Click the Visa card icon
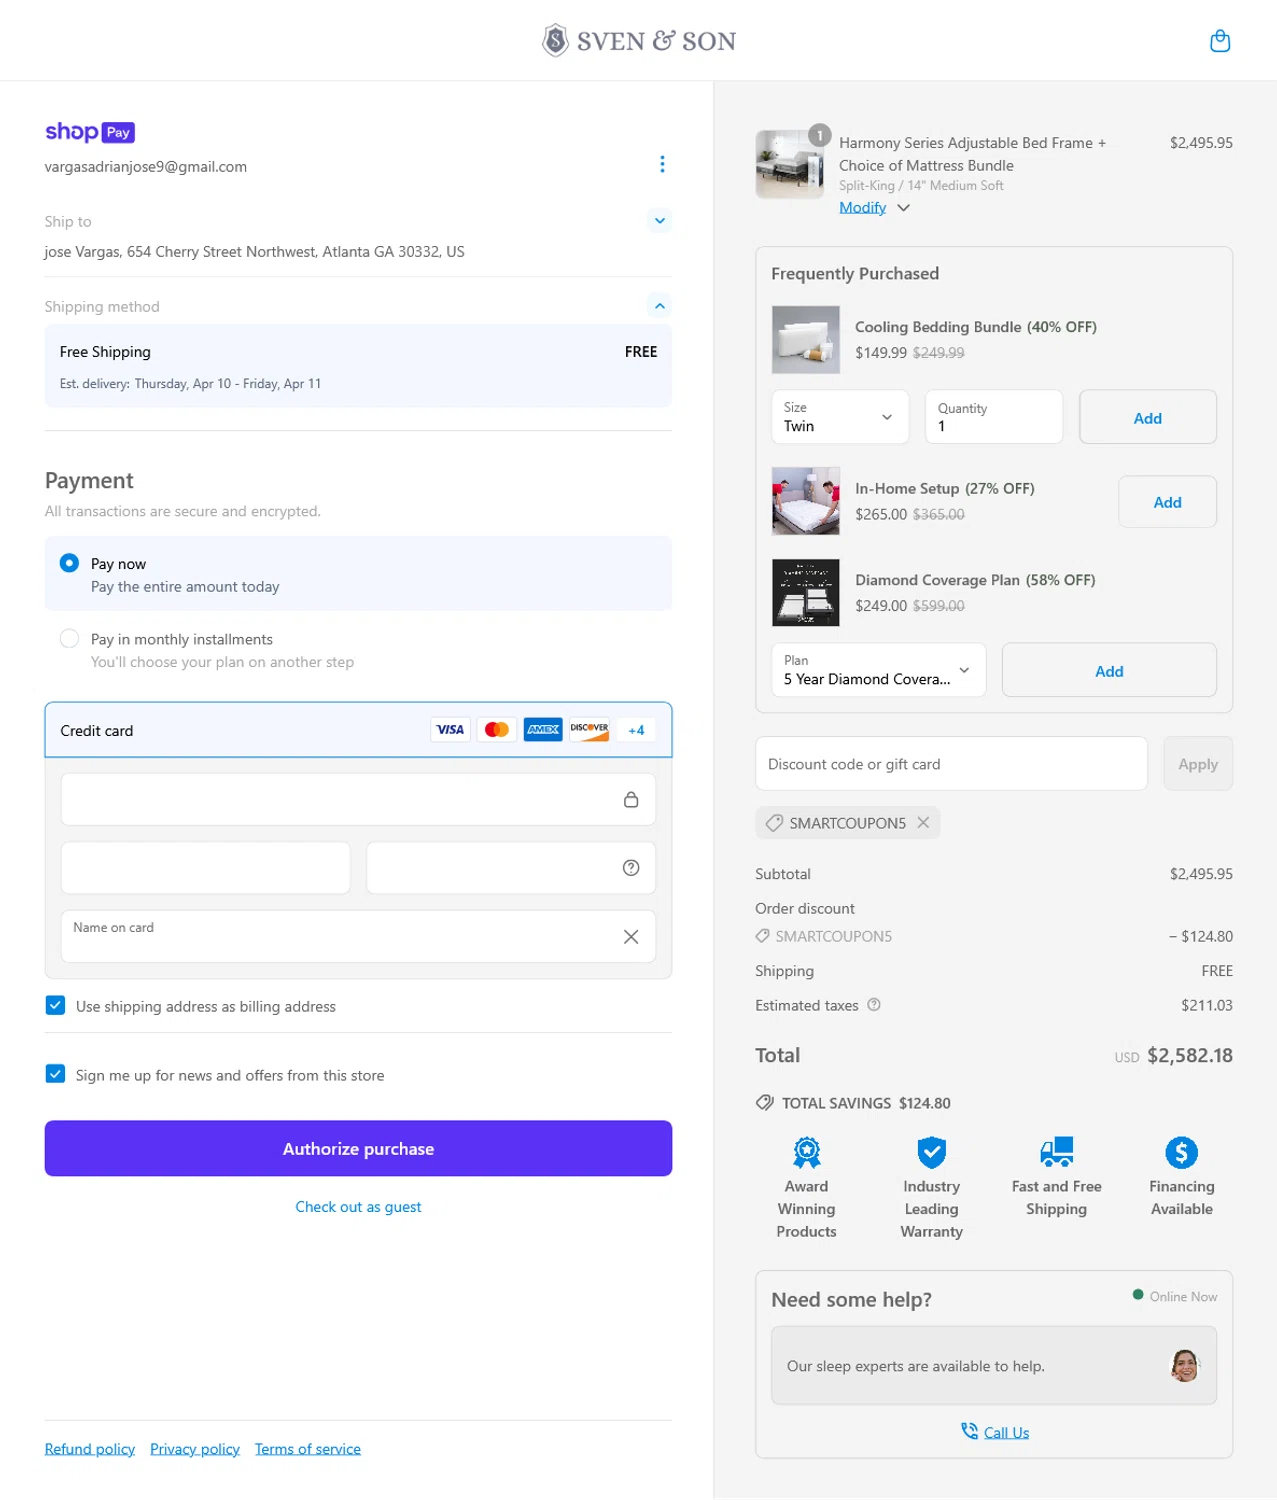1277x1500 pixels. coord(450,730)
